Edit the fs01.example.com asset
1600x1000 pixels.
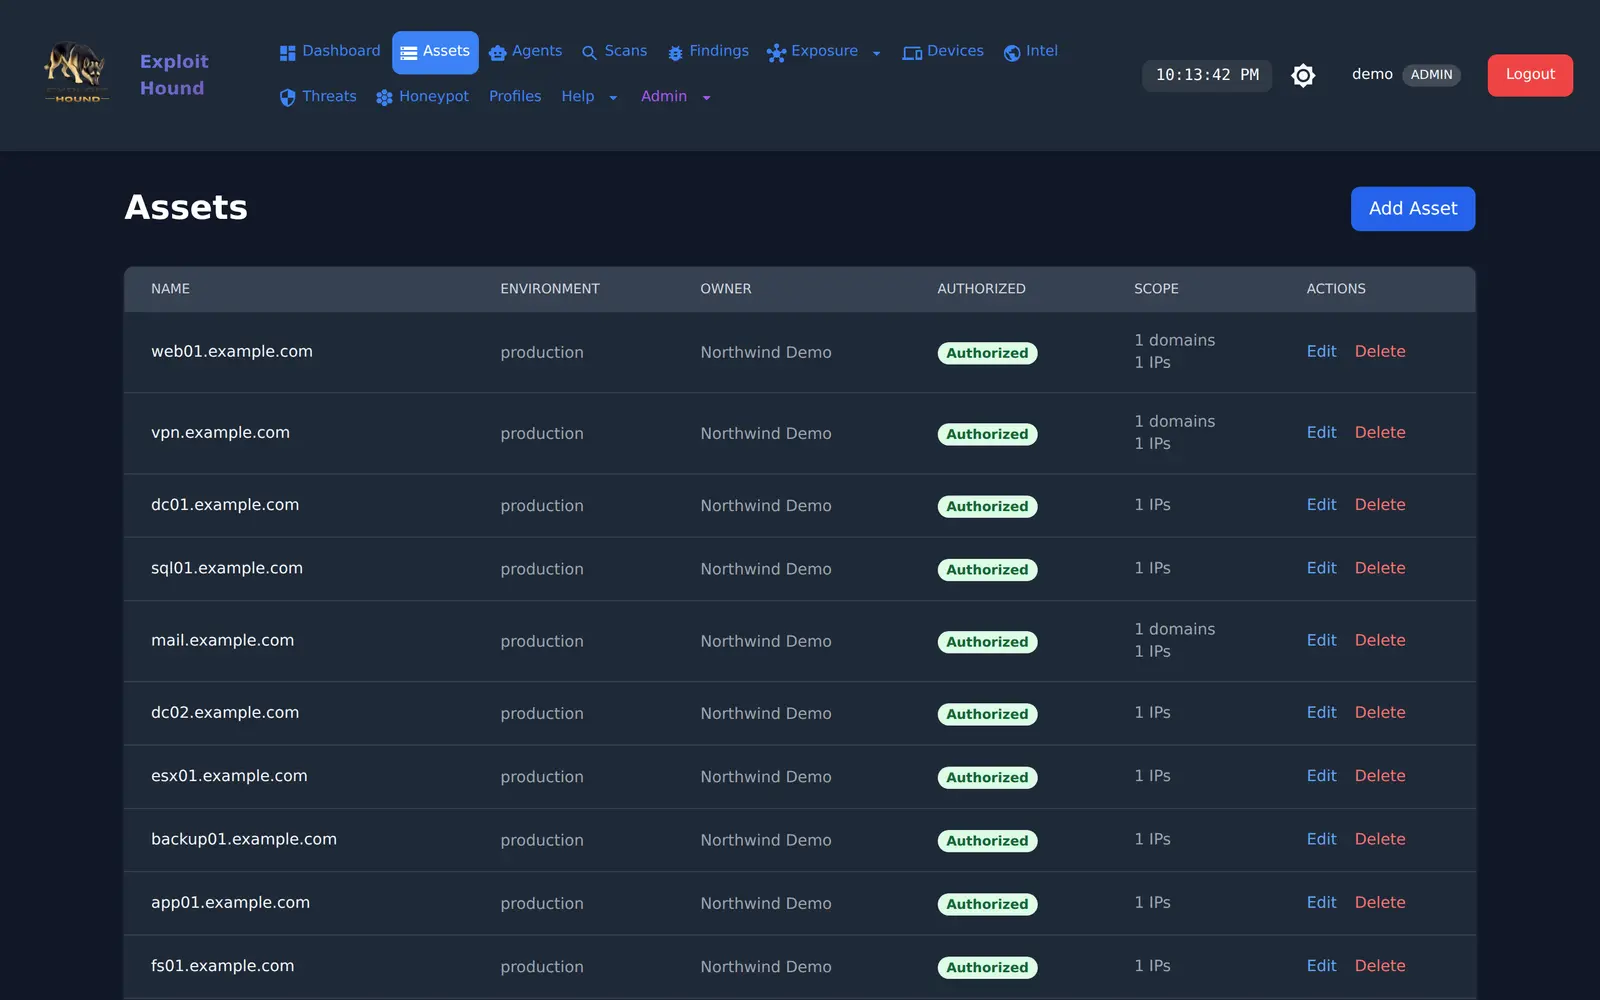click(x=1321, y=966)
